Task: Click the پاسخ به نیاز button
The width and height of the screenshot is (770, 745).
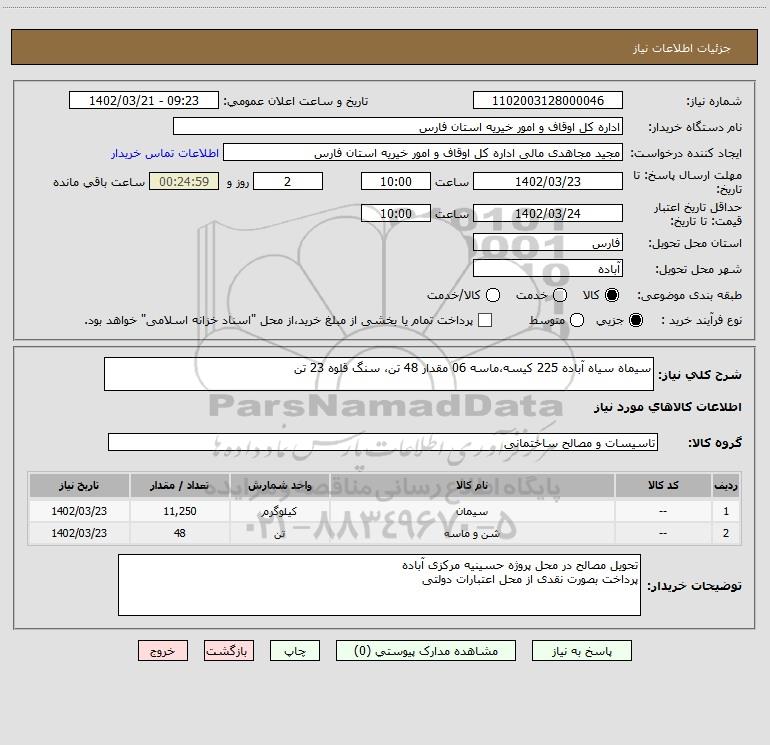Action: click(x=581, y=651)
